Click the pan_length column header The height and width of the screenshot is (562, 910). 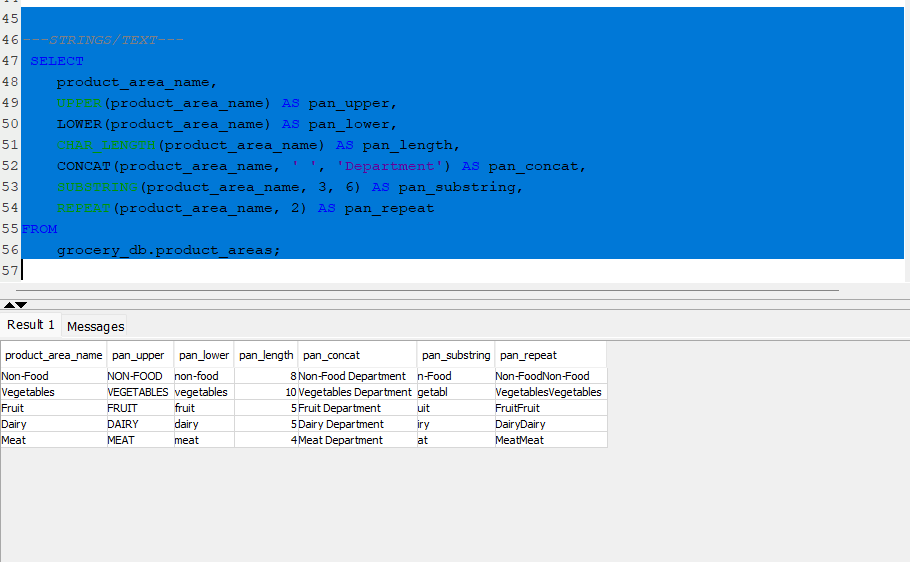coord(266,355)
